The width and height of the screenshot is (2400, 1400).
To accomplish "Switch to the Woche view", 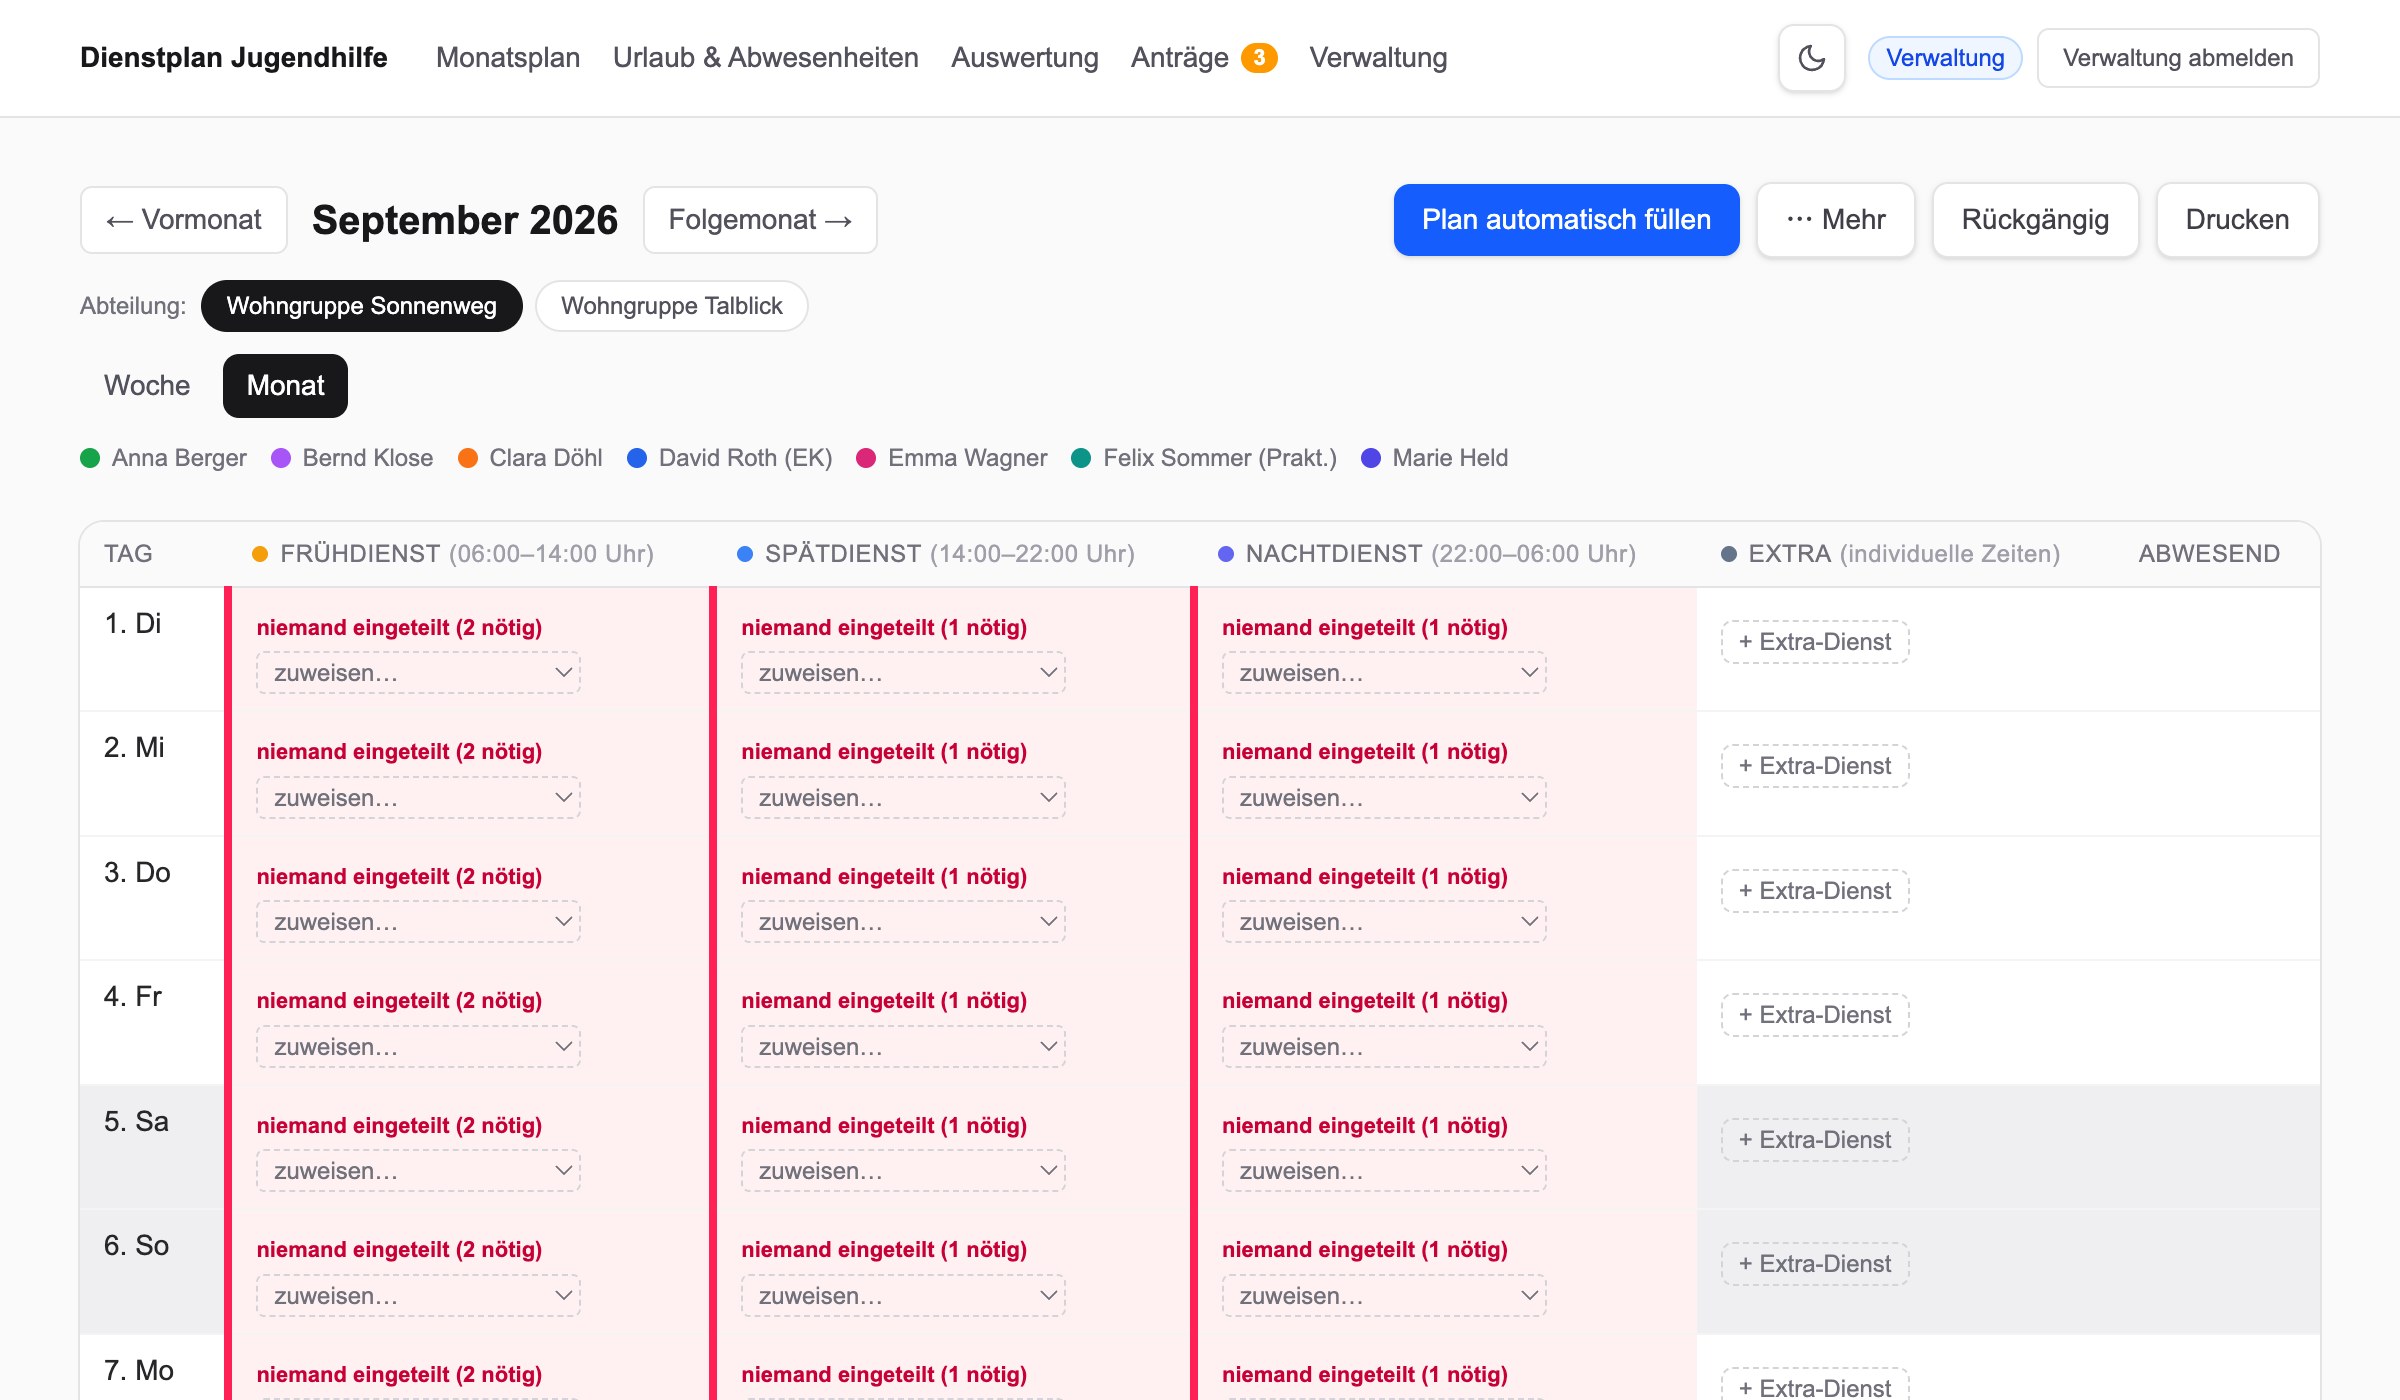I will click(147, 386).
